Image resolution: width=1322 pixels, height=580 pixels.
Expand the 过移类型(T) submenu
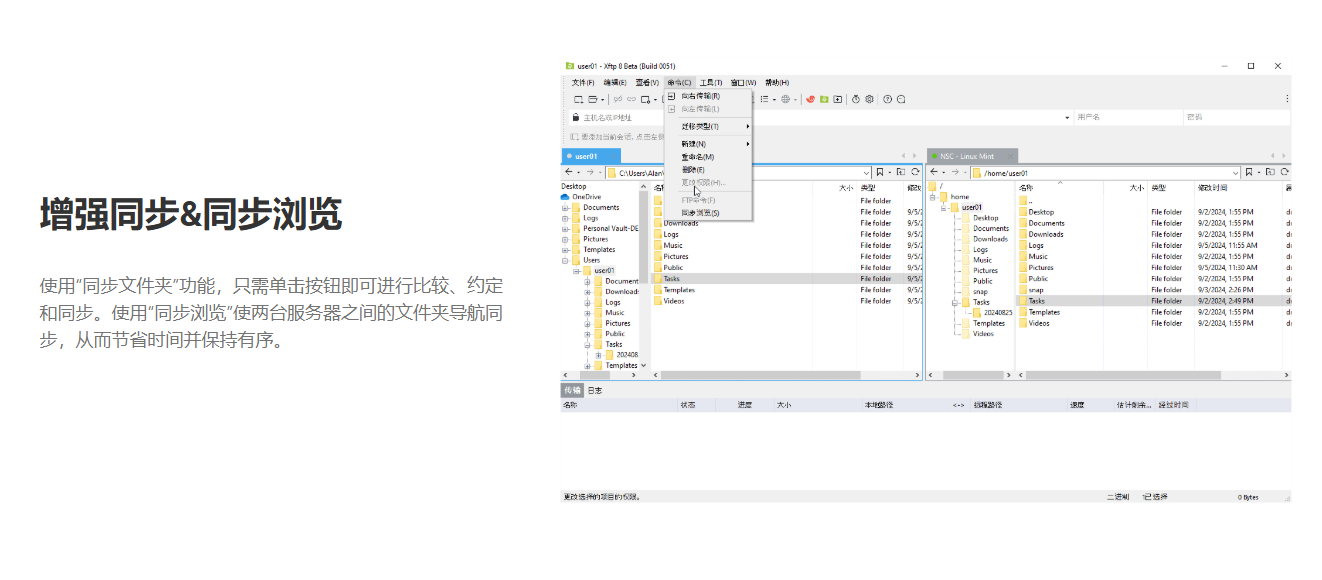(708, 127)
